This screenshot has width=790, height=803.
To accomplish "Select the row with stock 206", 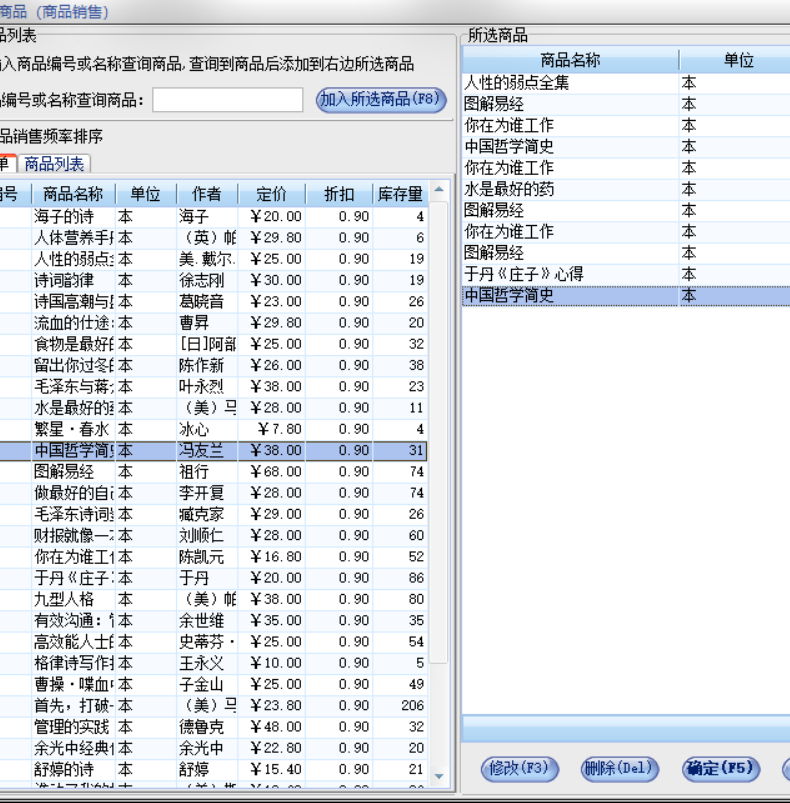I will point(213,705).
